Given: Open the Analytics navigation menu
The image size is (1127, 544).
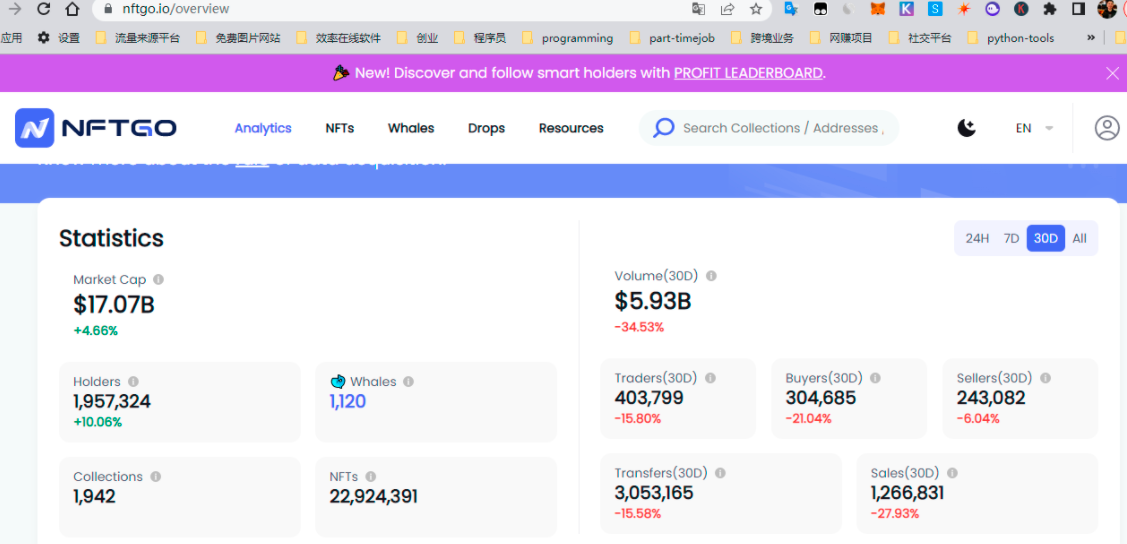Looking at the screenshot, I should click(x=263, y=128).
